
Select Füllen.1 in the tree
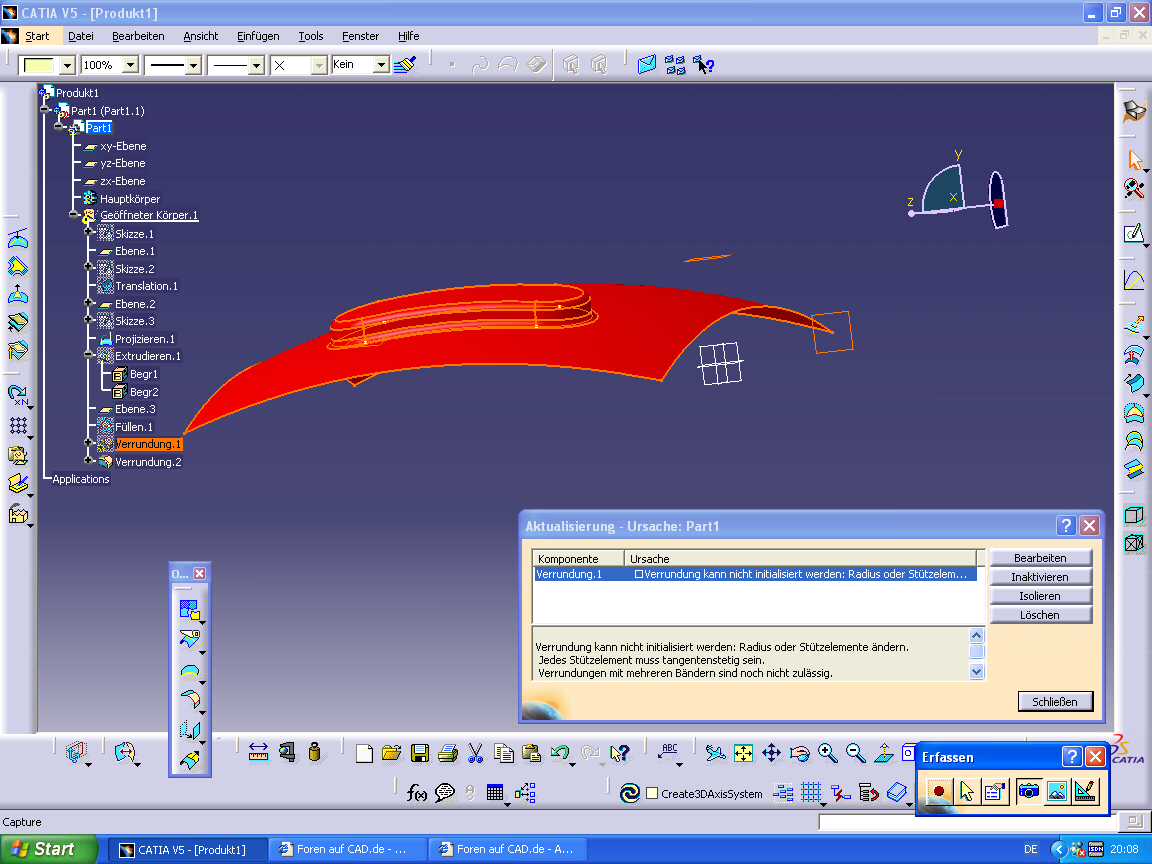tap(134, 427)
